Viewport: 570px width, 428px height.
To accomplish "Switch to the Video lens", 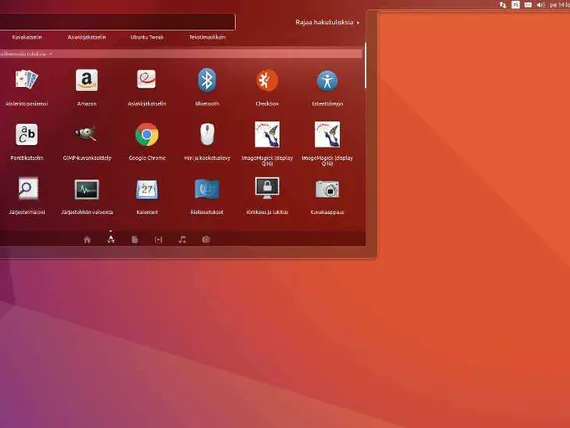I will [x=158, y=239].
